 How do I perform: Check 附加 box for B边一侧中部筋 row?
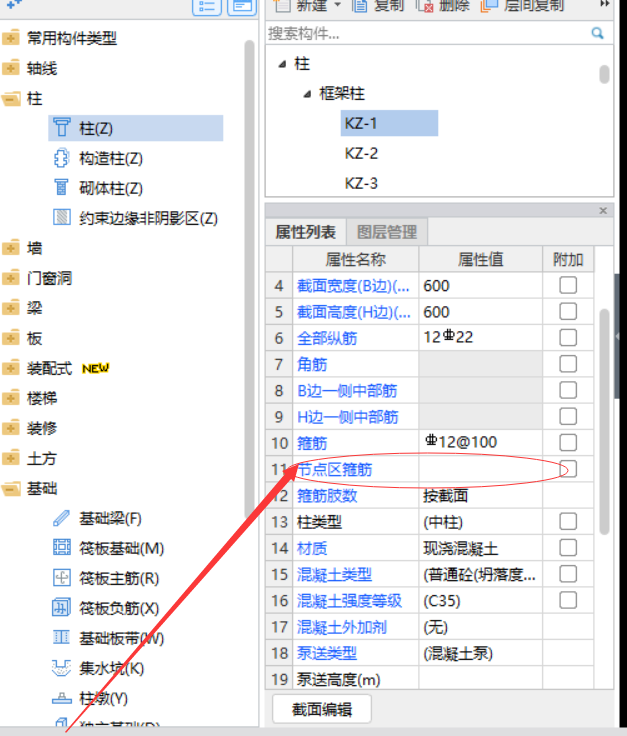pyautogui.click(x=568, y=391)
